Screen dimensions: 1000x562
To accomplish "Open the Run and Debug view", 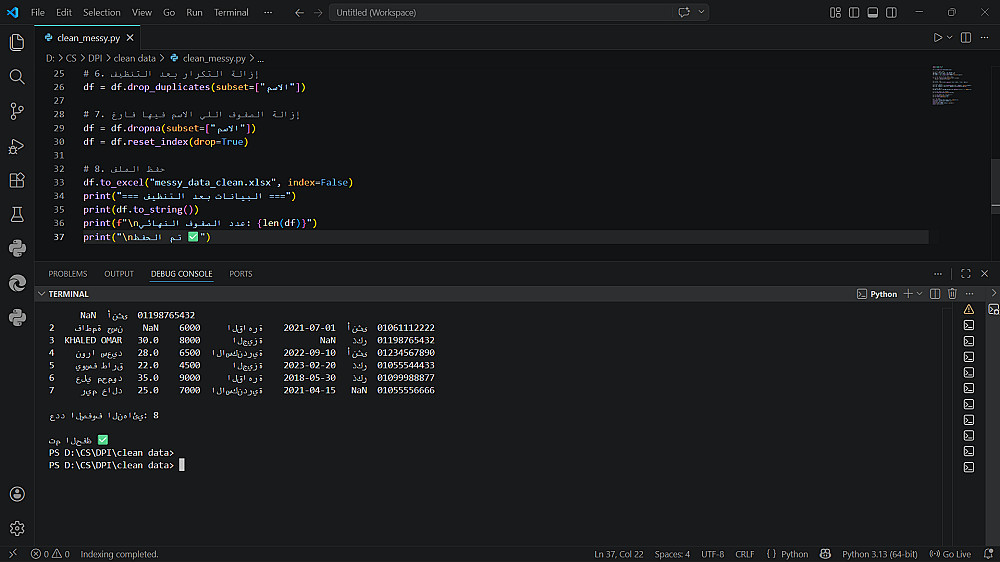I will [x=16, y=146].
